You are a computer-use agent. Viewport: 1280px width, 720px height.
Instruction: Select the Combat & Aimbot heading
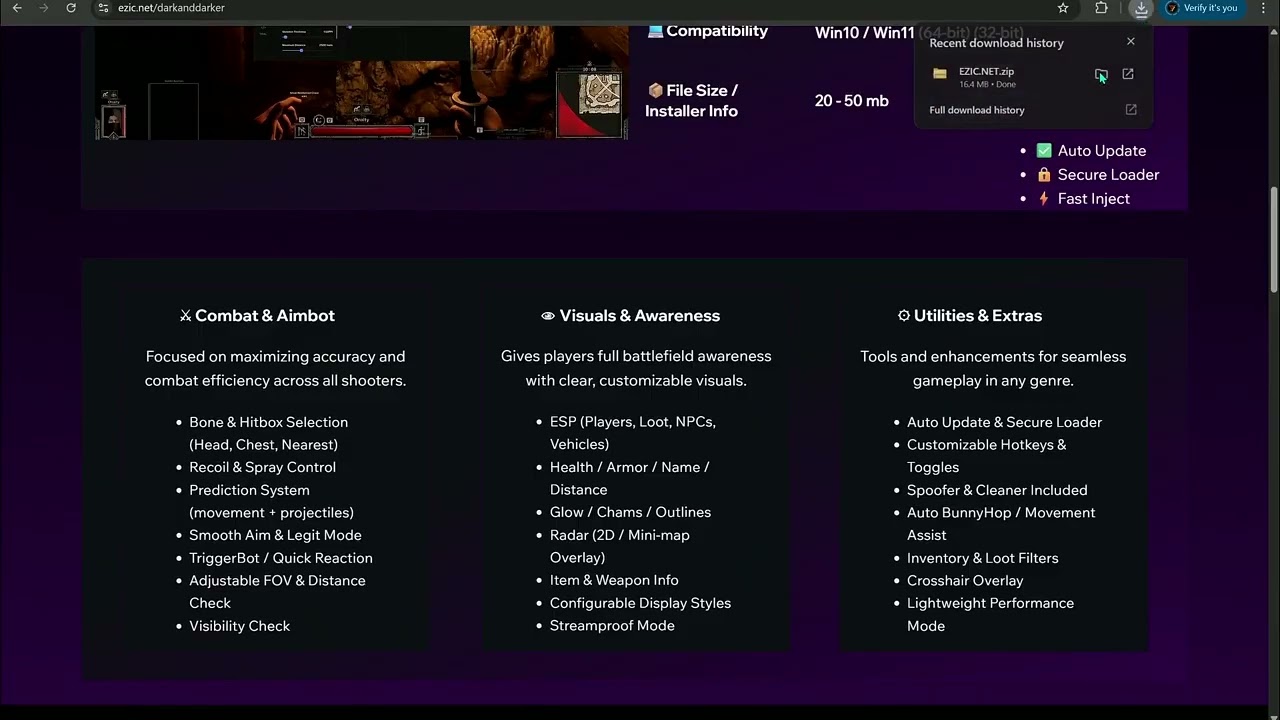coord(265,316)
